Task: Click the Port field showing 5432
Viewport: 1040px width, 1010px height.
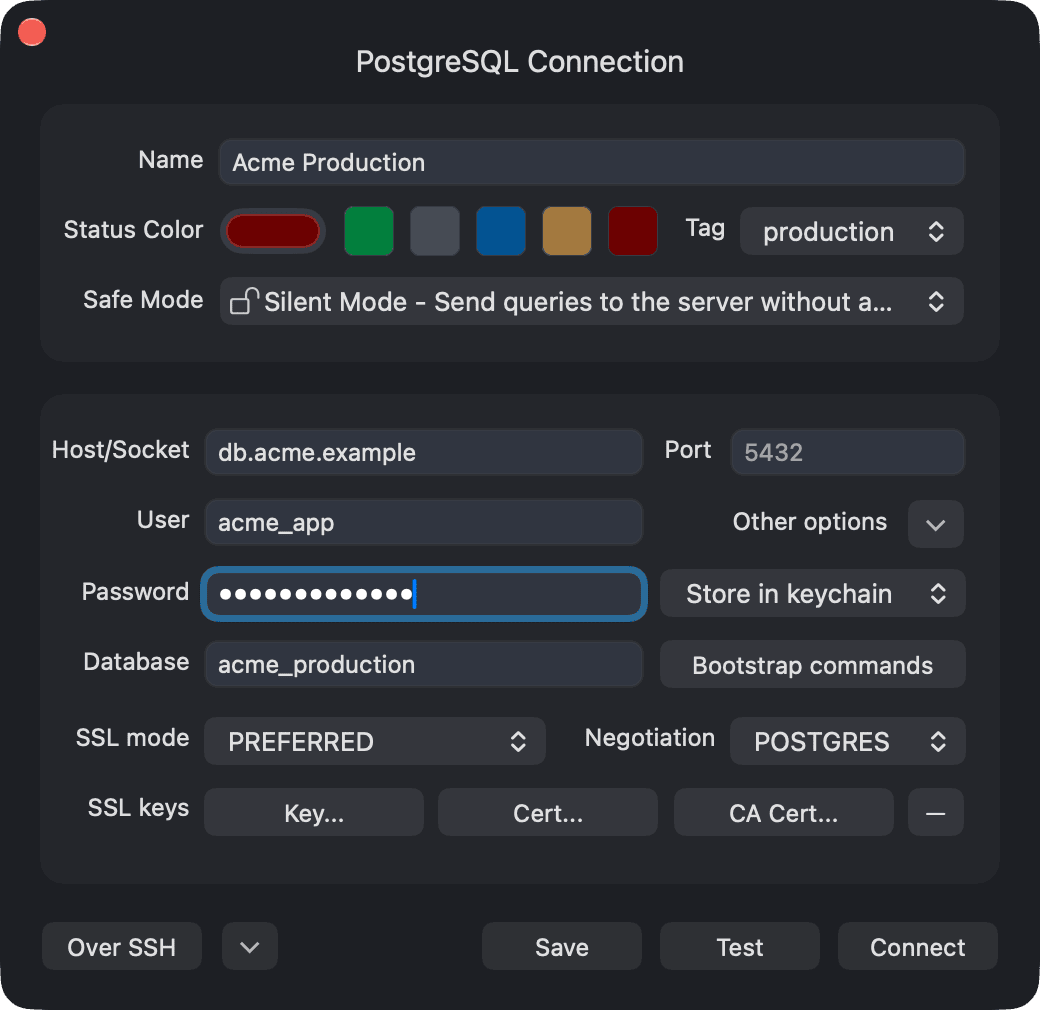Action: (848, 452)
